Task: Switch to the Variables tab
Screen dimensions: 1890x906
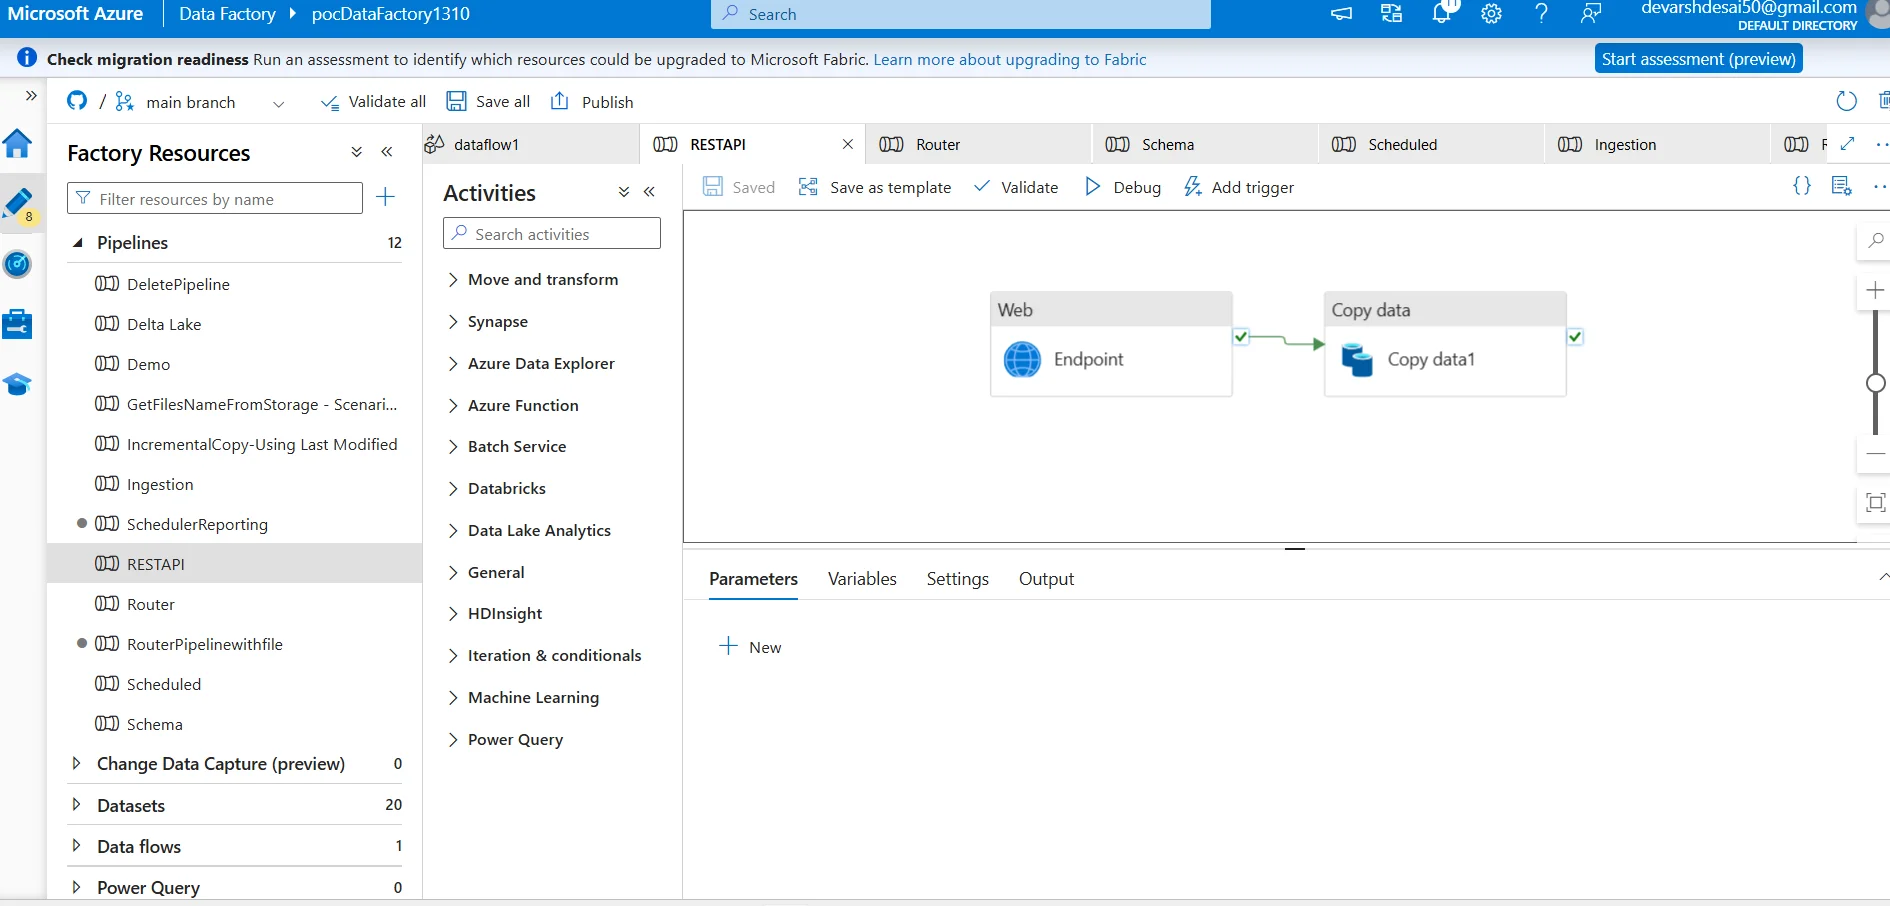Action: tap(861, 579)
